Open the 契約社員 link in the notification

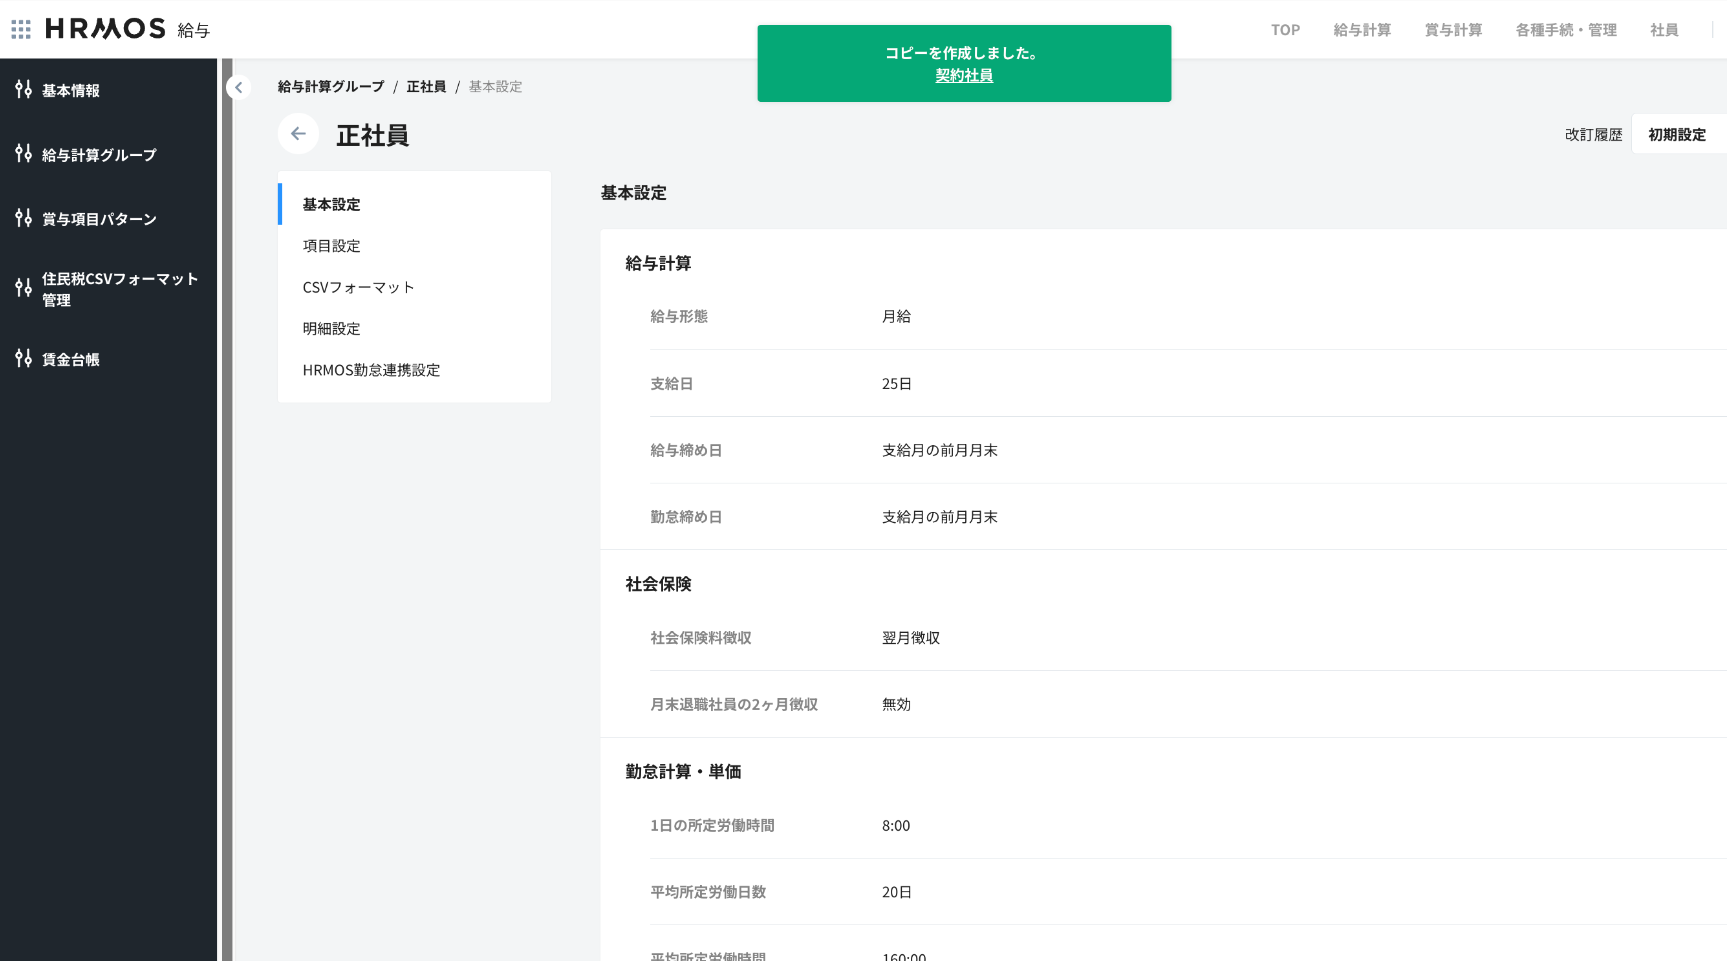964,76
